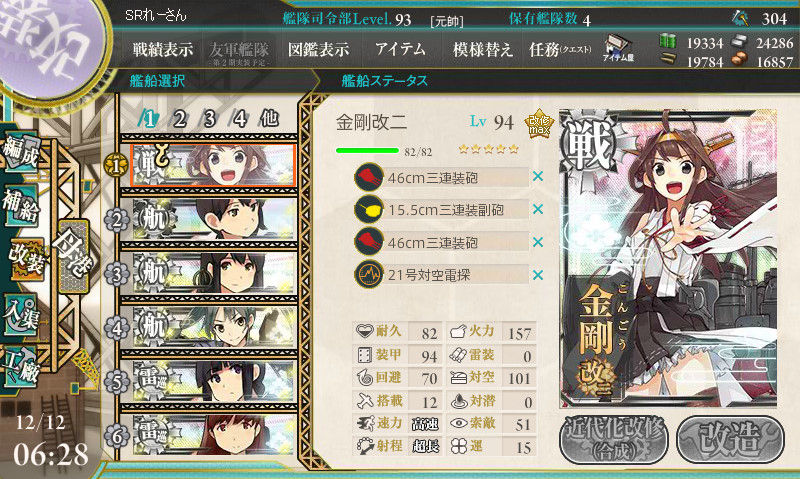Open the 戦績表示 records menu
The height and width of the screenshot is (479, 800).
tap(163, 49)
